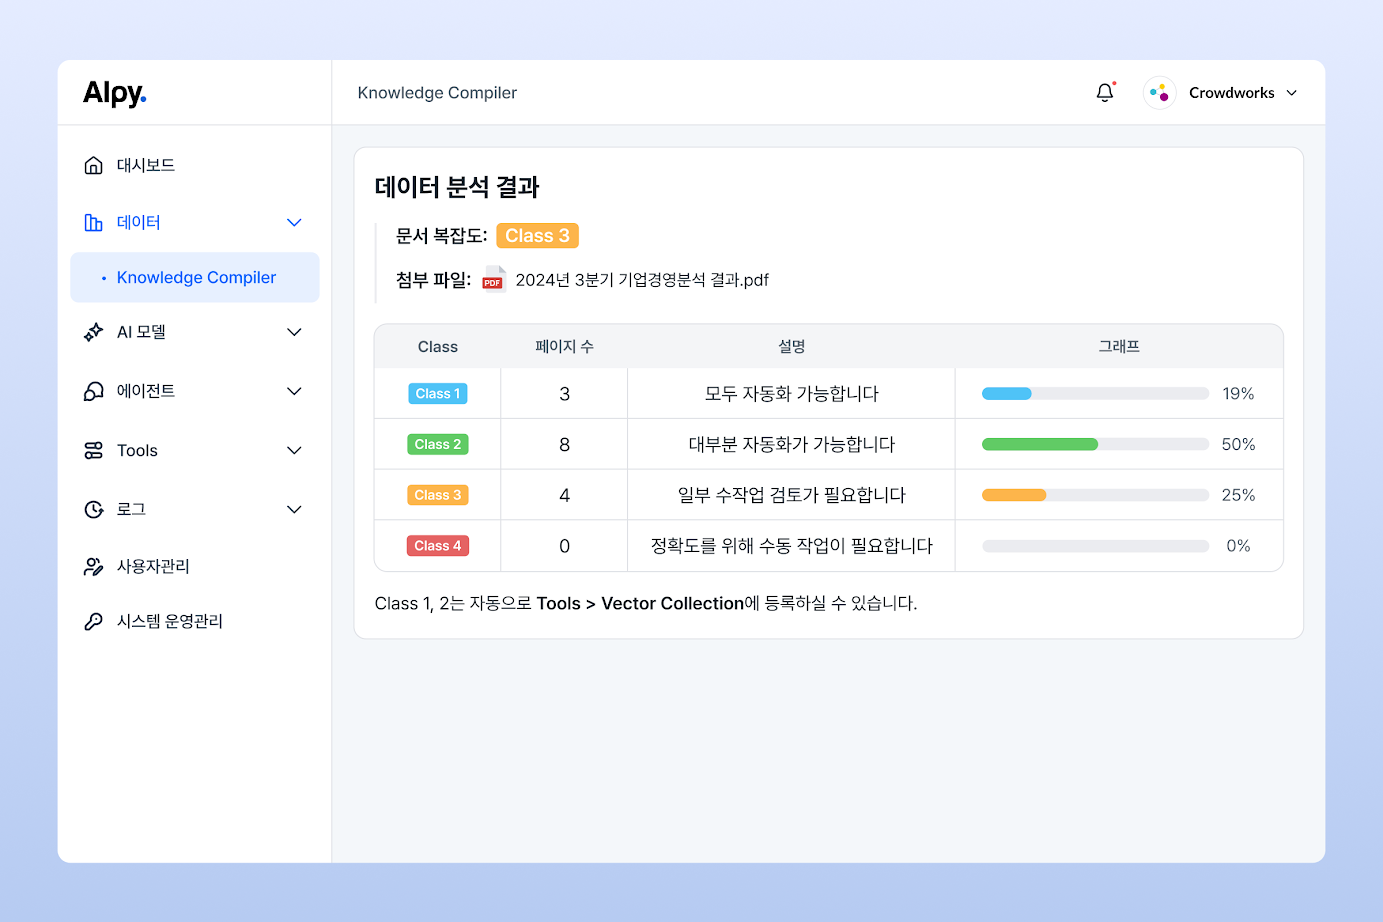The width and height of the screenshot is (1383, 922).
Task: Collapse the 데이터 menu chevron
Action: tap(294, 222)
